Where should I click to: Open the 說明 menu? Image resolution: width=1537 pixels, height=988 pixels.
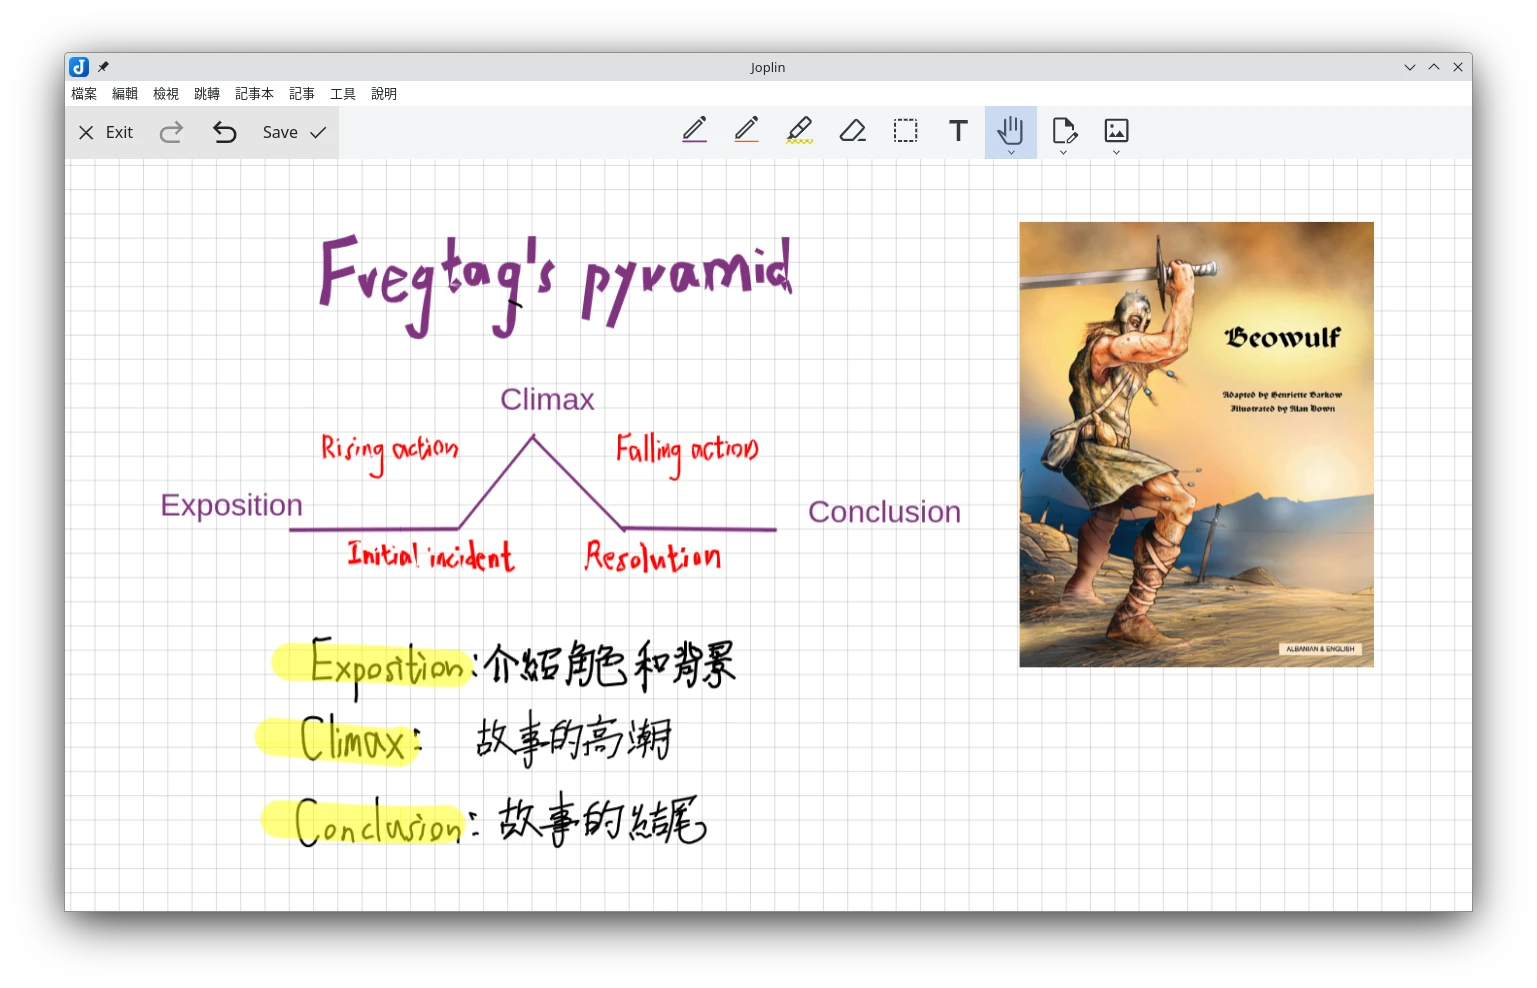click(x=384, y=94)
